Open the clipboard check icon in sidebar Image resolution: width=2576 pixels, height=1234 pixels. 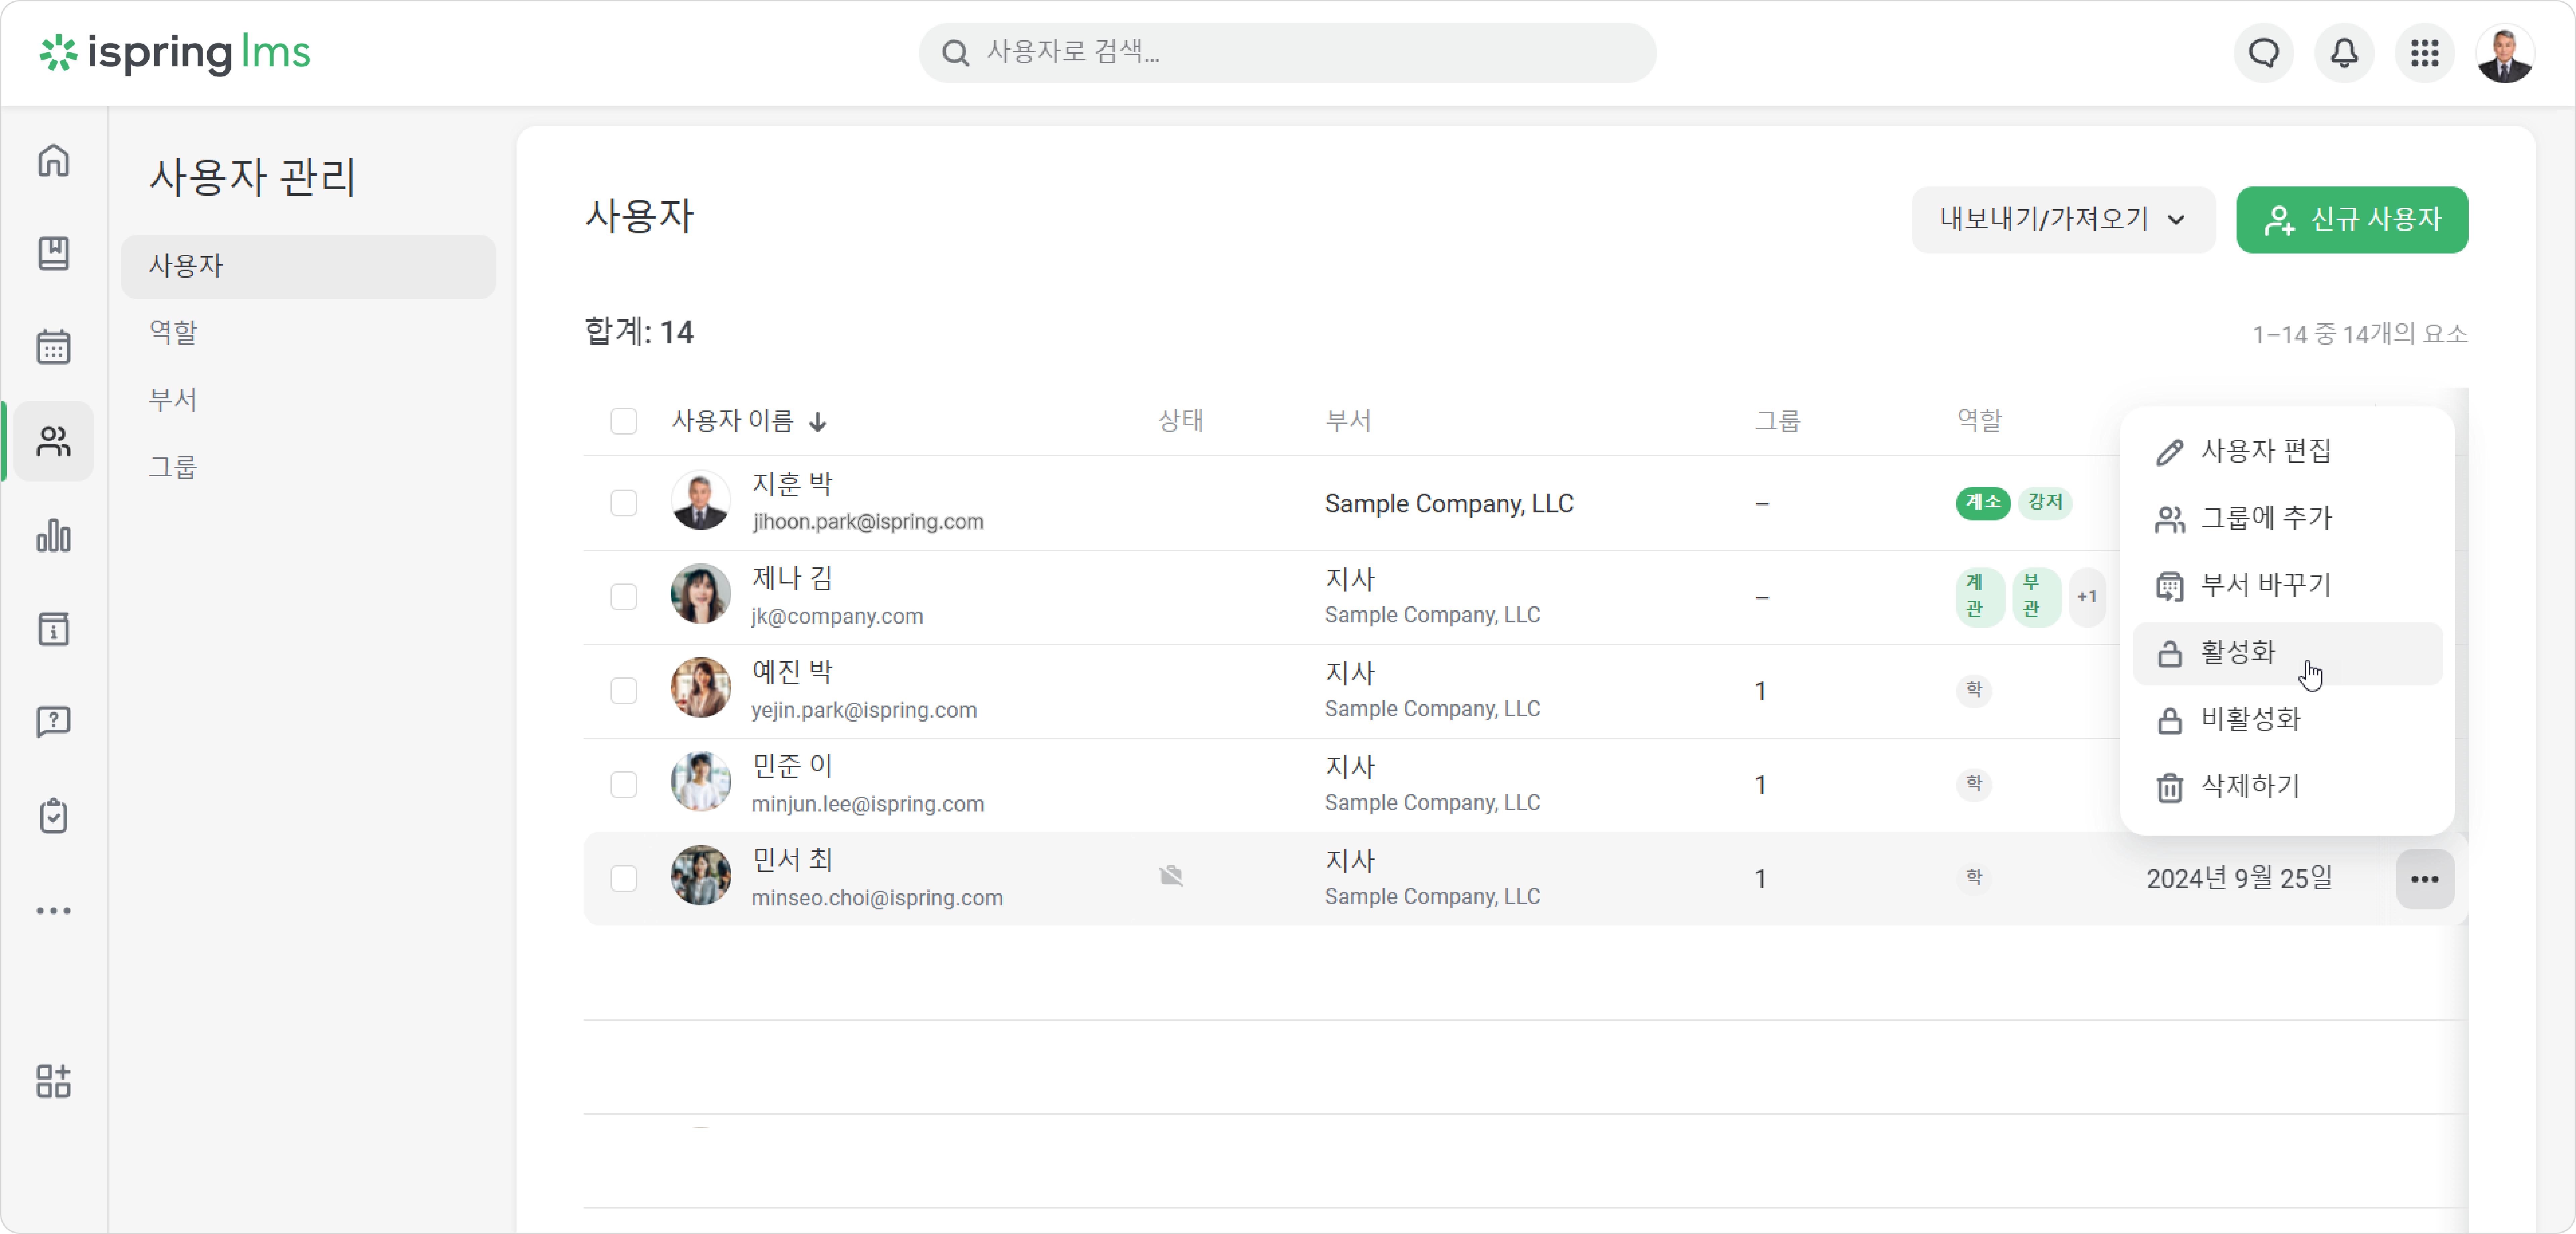tap(54, 816)
